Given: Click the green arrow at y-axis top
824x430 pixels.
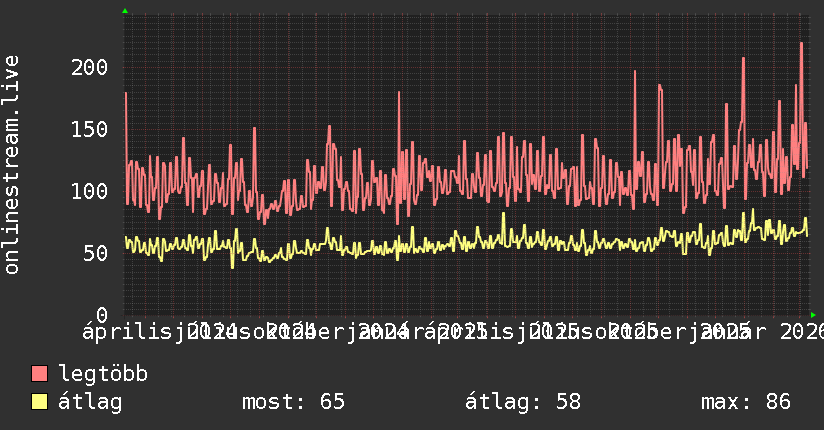Looking at the screenshot, I should tap(125, 11).
